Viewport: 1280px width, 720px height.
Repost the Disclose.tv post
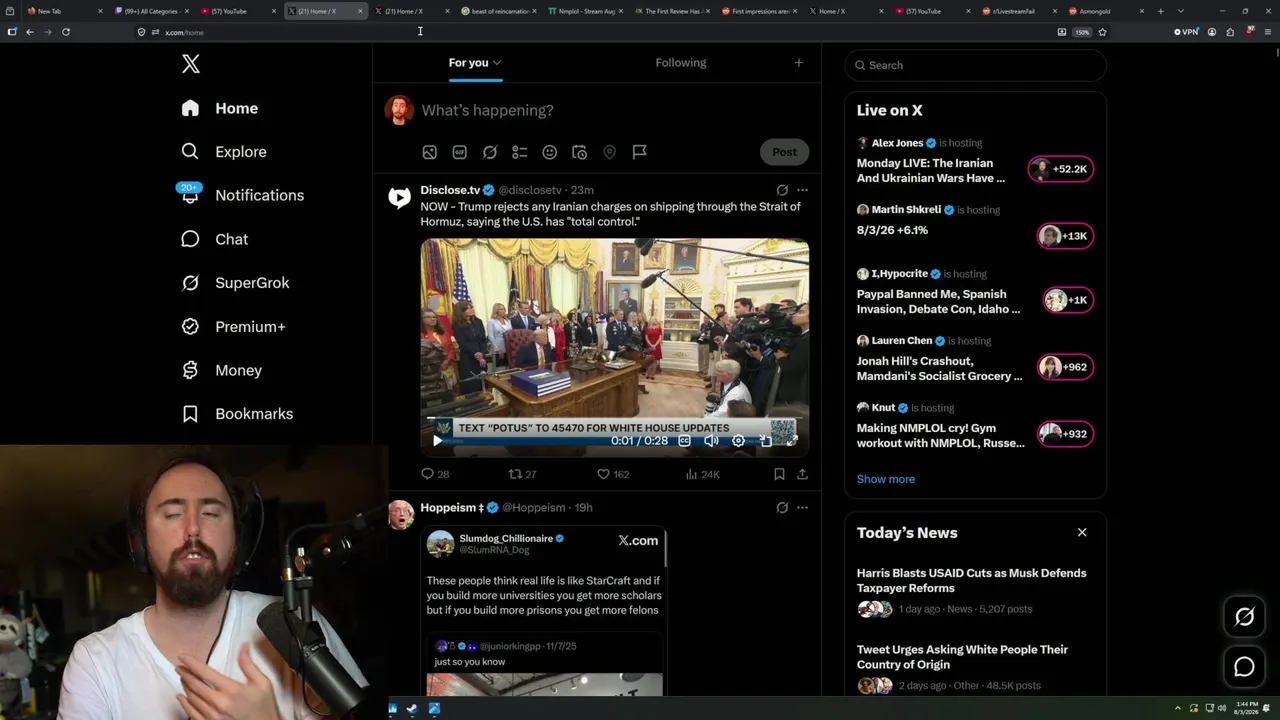522,474
